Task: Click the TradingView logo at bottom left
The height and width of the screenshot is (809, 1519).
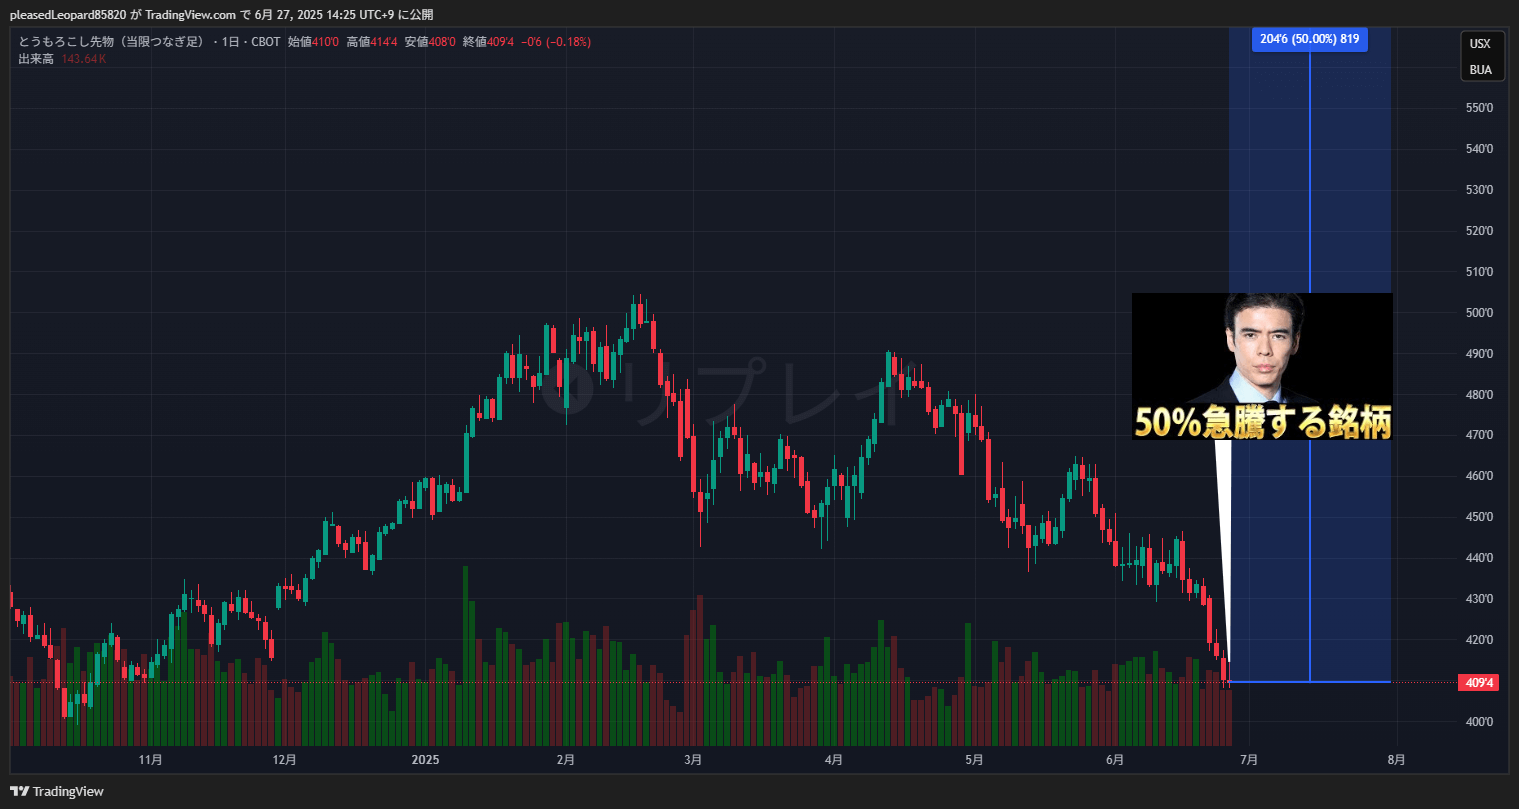Action: (57, 791)
